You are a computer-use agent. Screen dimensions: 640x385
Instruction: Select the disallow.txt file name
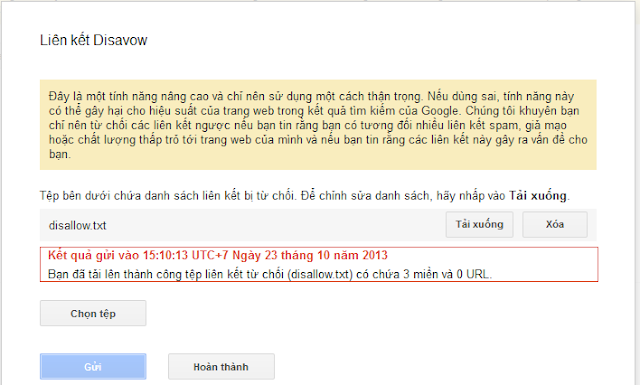(78, 225)
